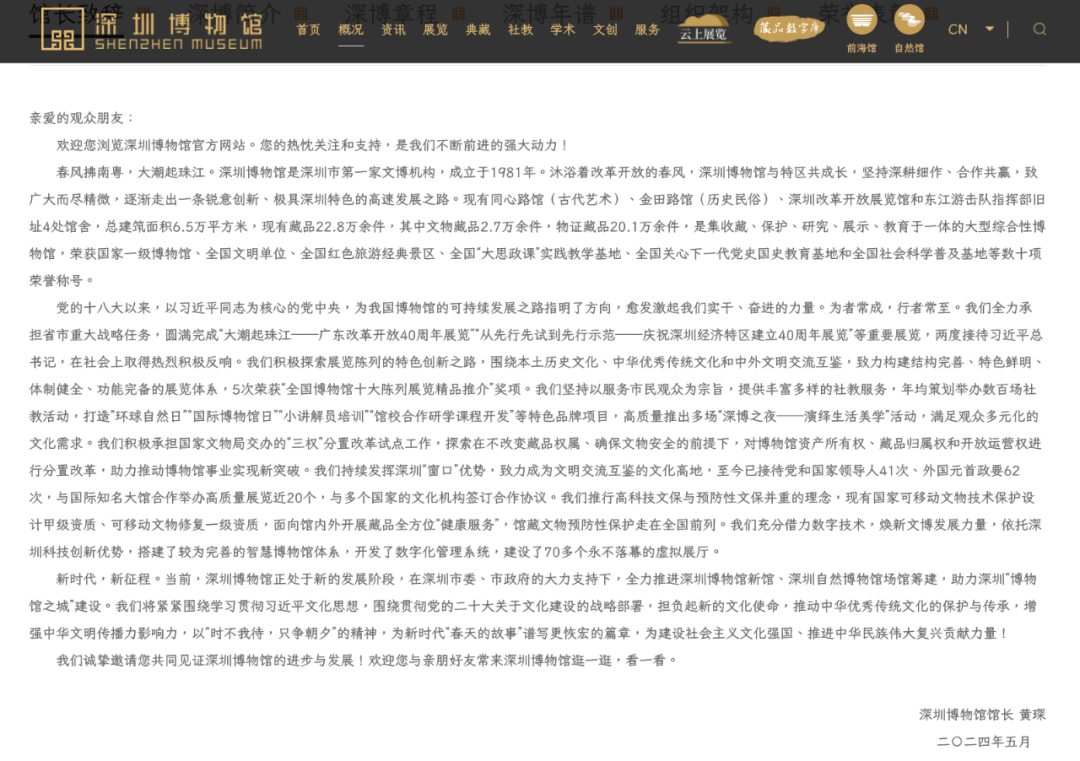Click the Shenzhen Museum logo
1080x761 pixels.
[152, 30]
